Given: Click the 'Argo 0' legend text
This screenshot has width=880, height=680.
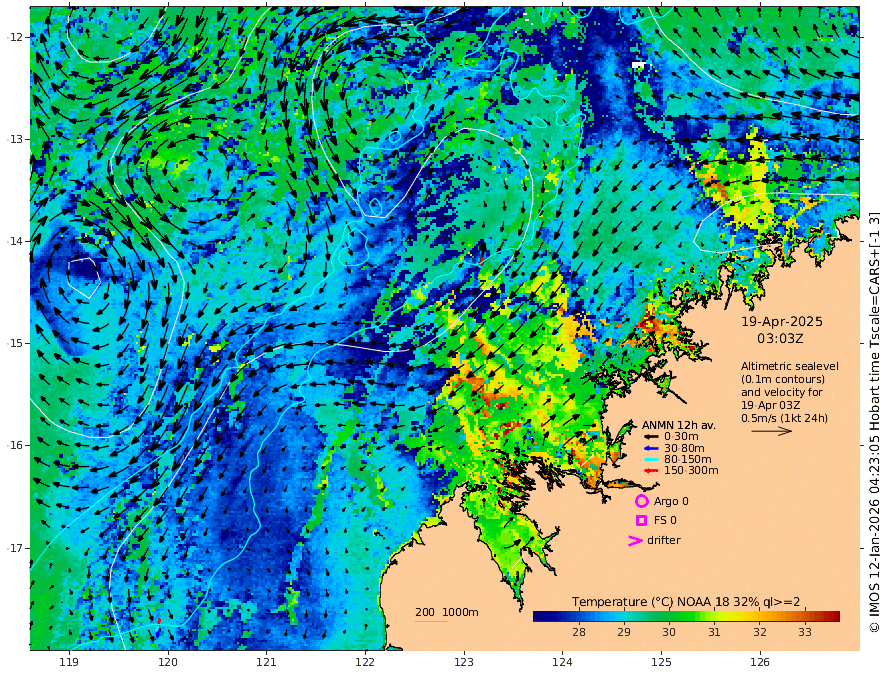Looking at the screenshot, I should [671, 502].
